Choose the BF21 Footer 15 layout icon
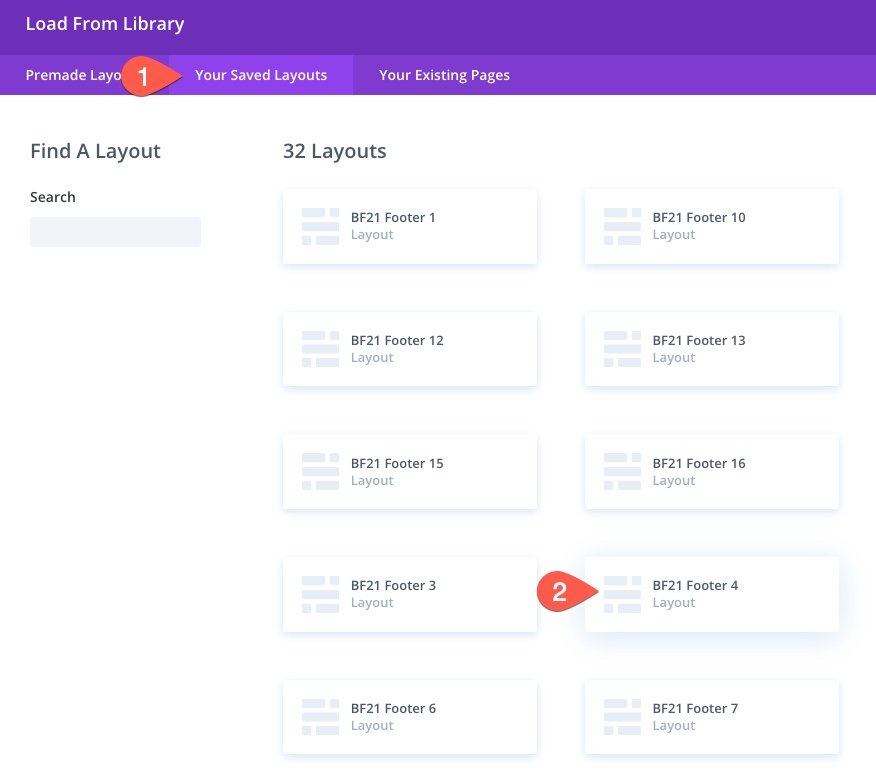Viewport: 876px width, 778px height. pos(321,472)
